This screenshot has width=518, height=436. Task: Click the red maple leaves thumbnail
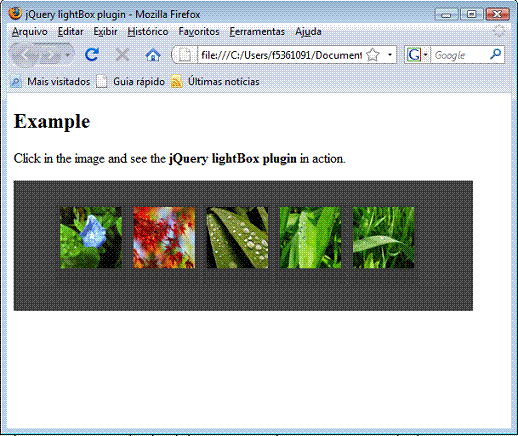coord(164,237)
